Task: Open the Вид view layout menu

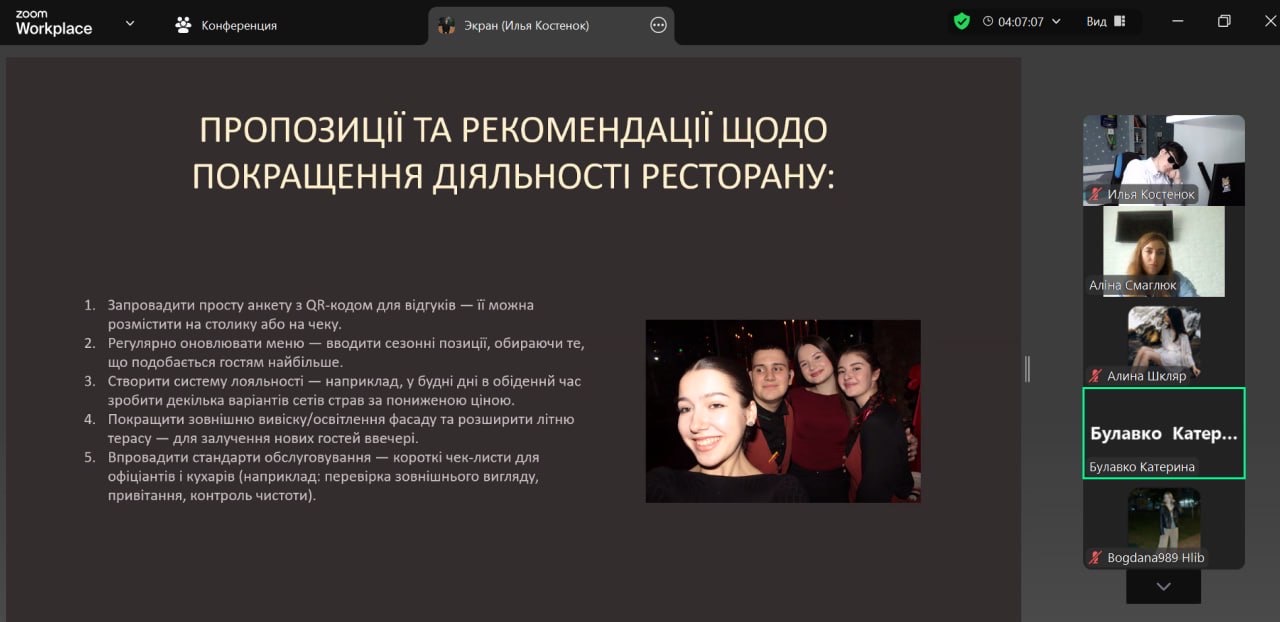Action: [1106, 21]
